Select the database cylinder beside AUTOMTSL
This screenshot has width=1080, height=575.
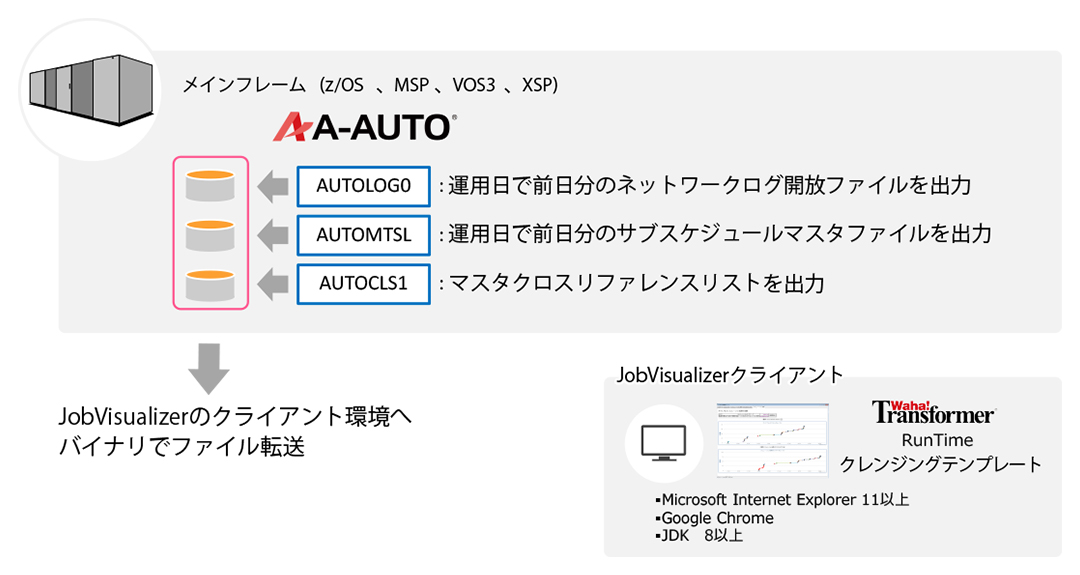210,236
